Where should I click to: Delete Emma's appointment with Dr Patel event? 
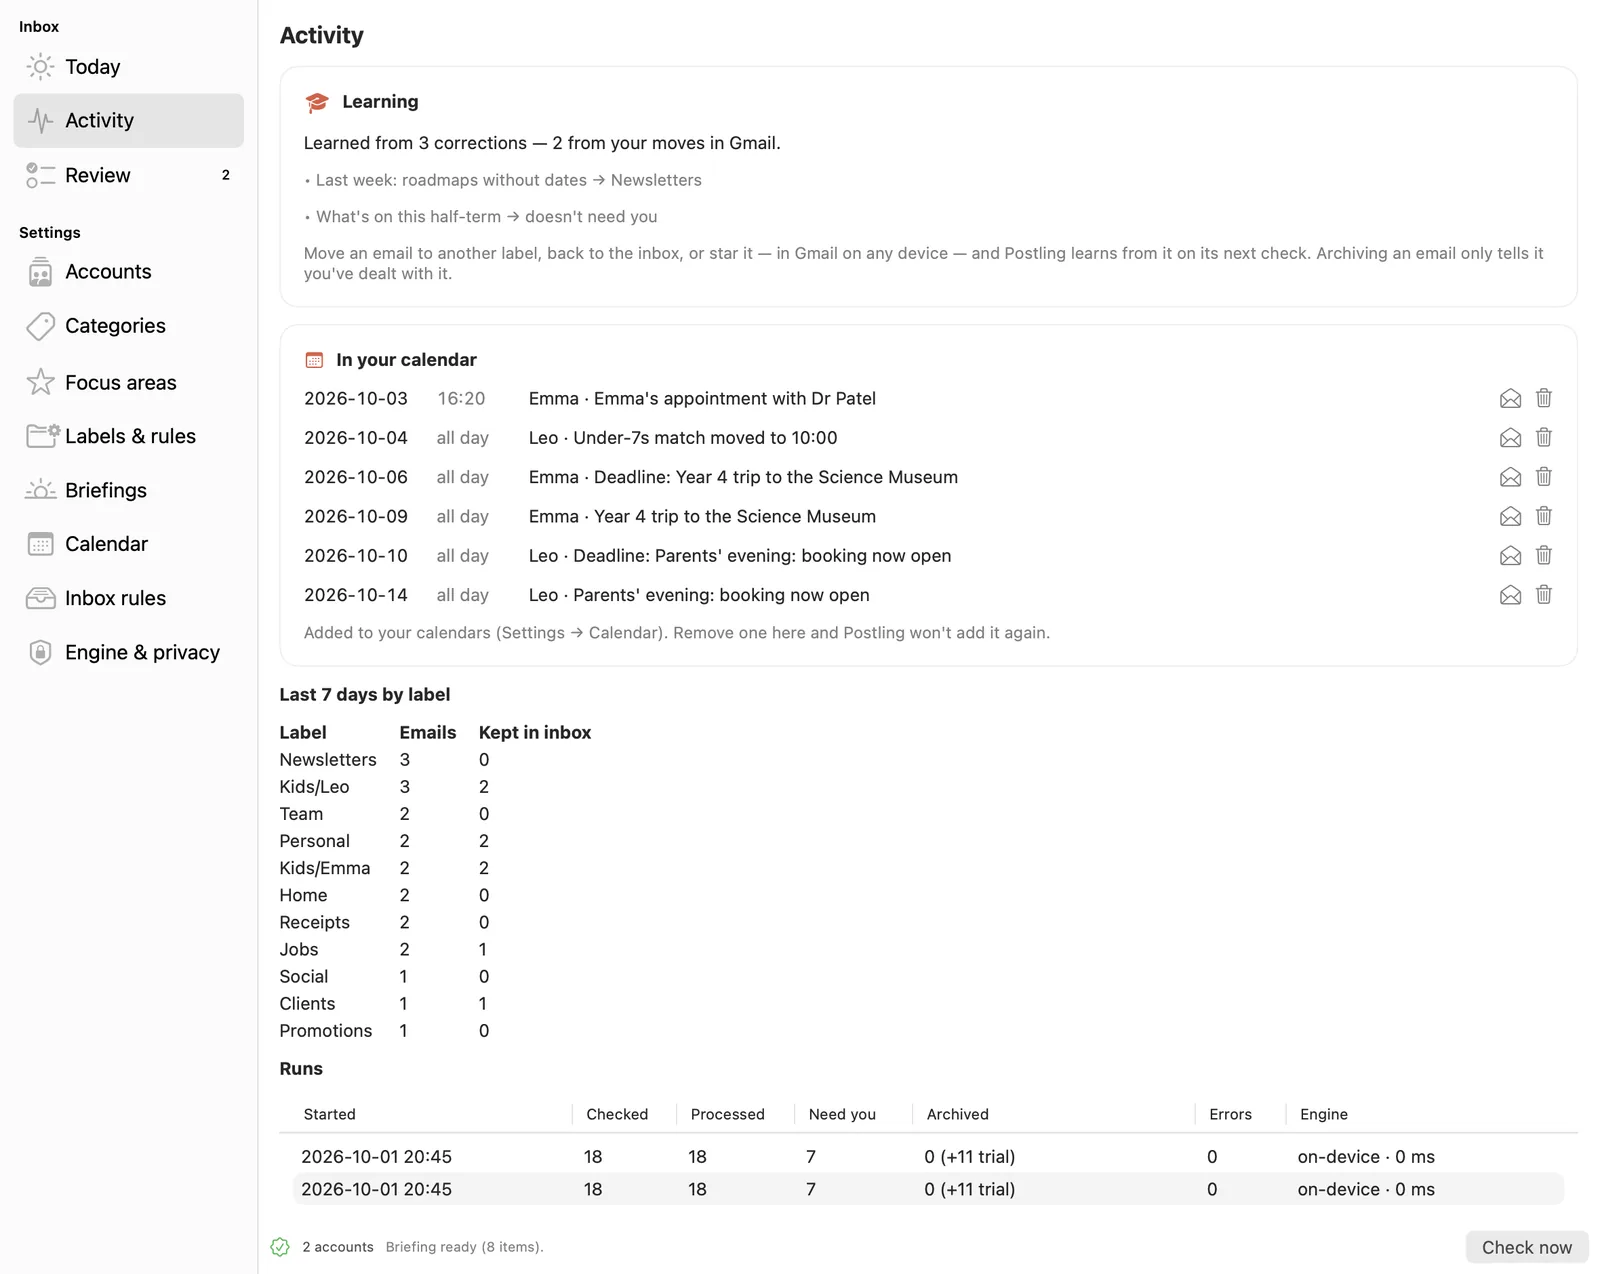pyautogui.click(x=1544, y=398)
